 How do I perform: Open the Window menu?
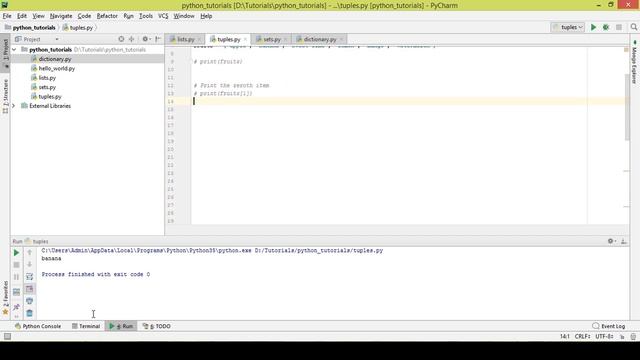tap(184, 16)
